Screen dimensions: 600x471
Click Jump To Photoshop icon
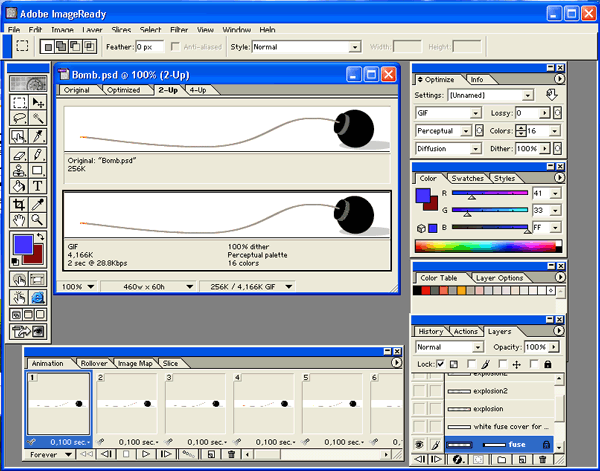[x=28, y=331]
